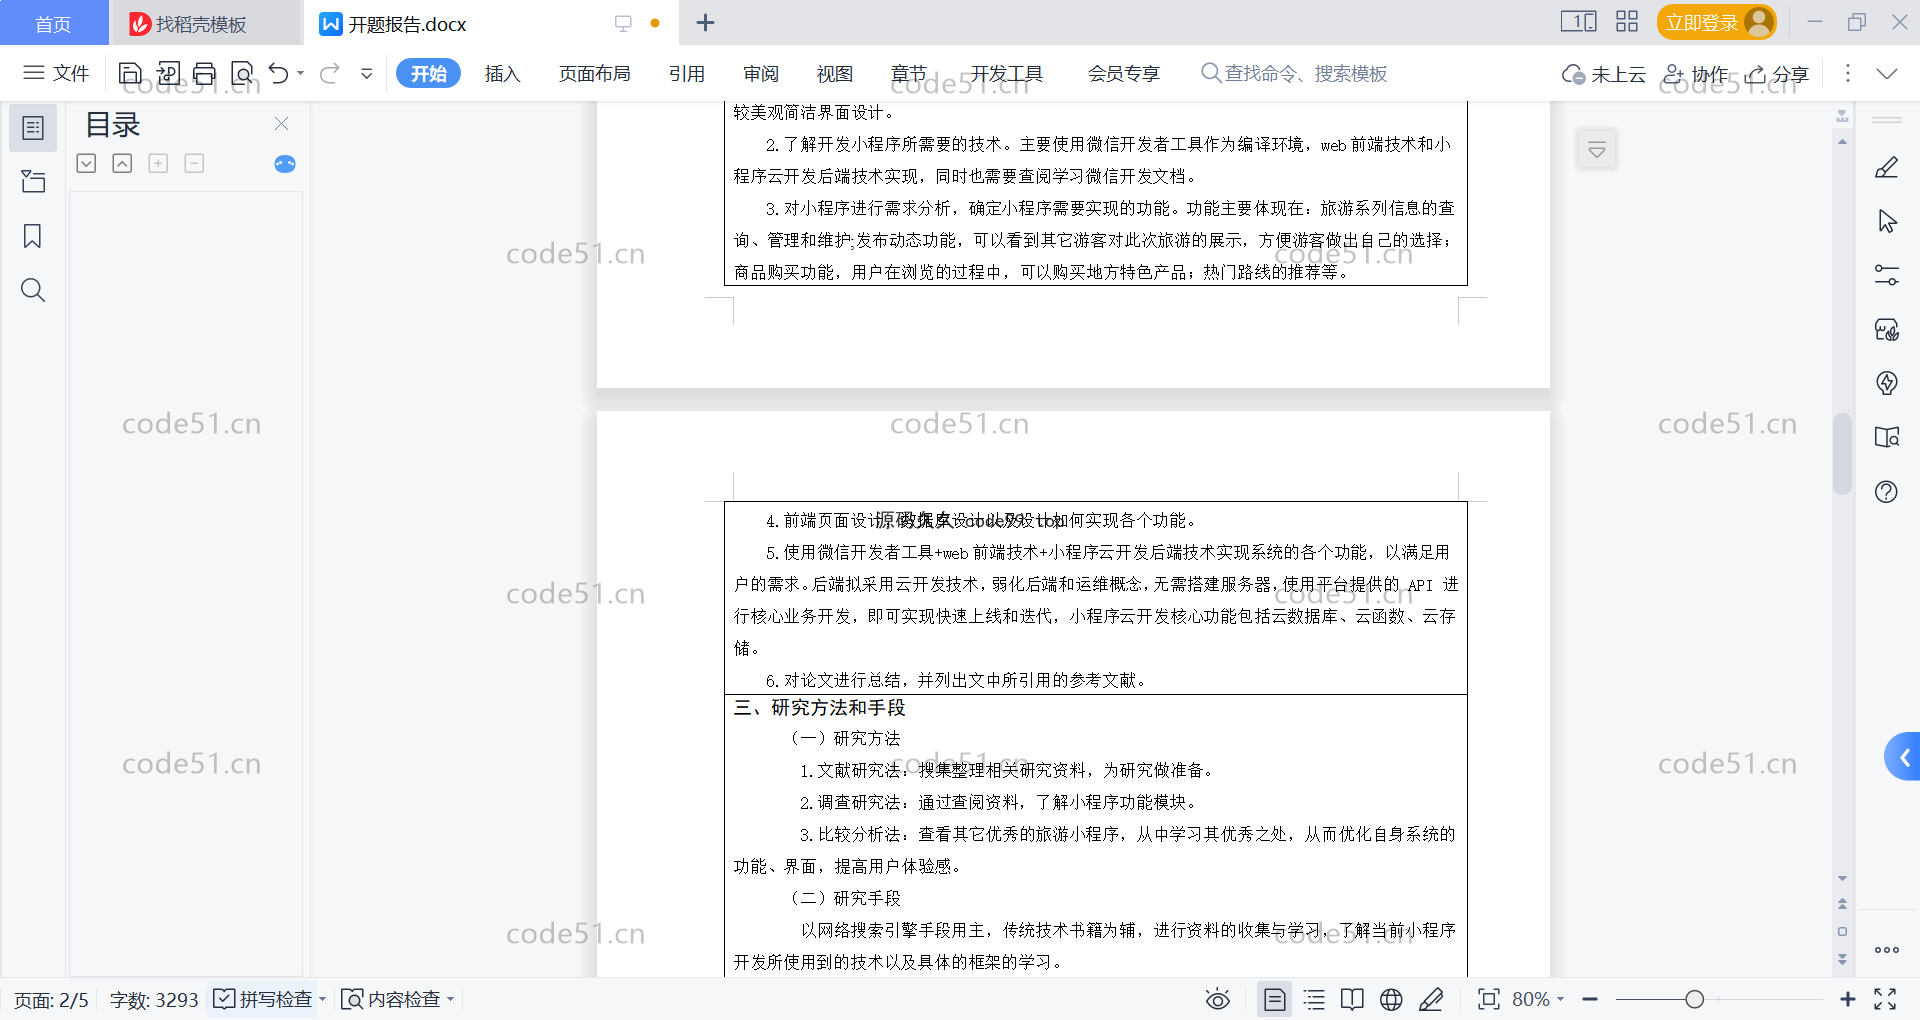
Task: Open the find sidebar search icon
Action: pos(33,290)
